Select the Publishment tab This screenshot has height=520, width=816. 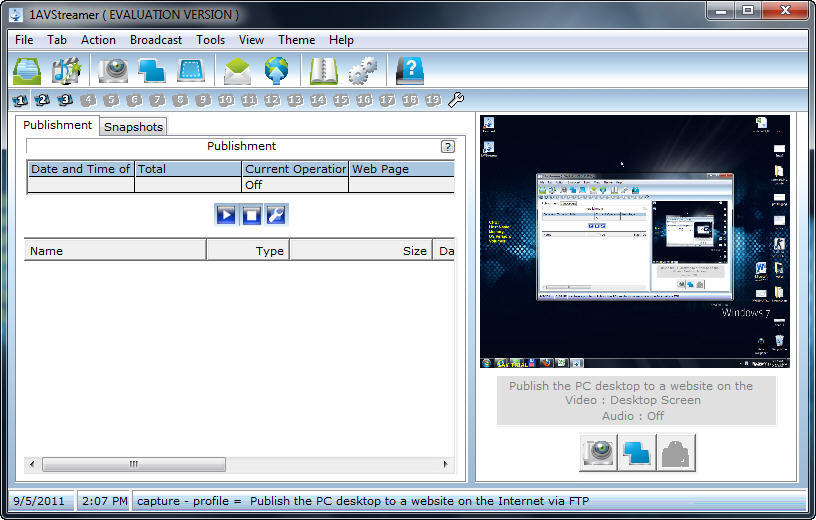pyautogui.click(x=57, y=125)
